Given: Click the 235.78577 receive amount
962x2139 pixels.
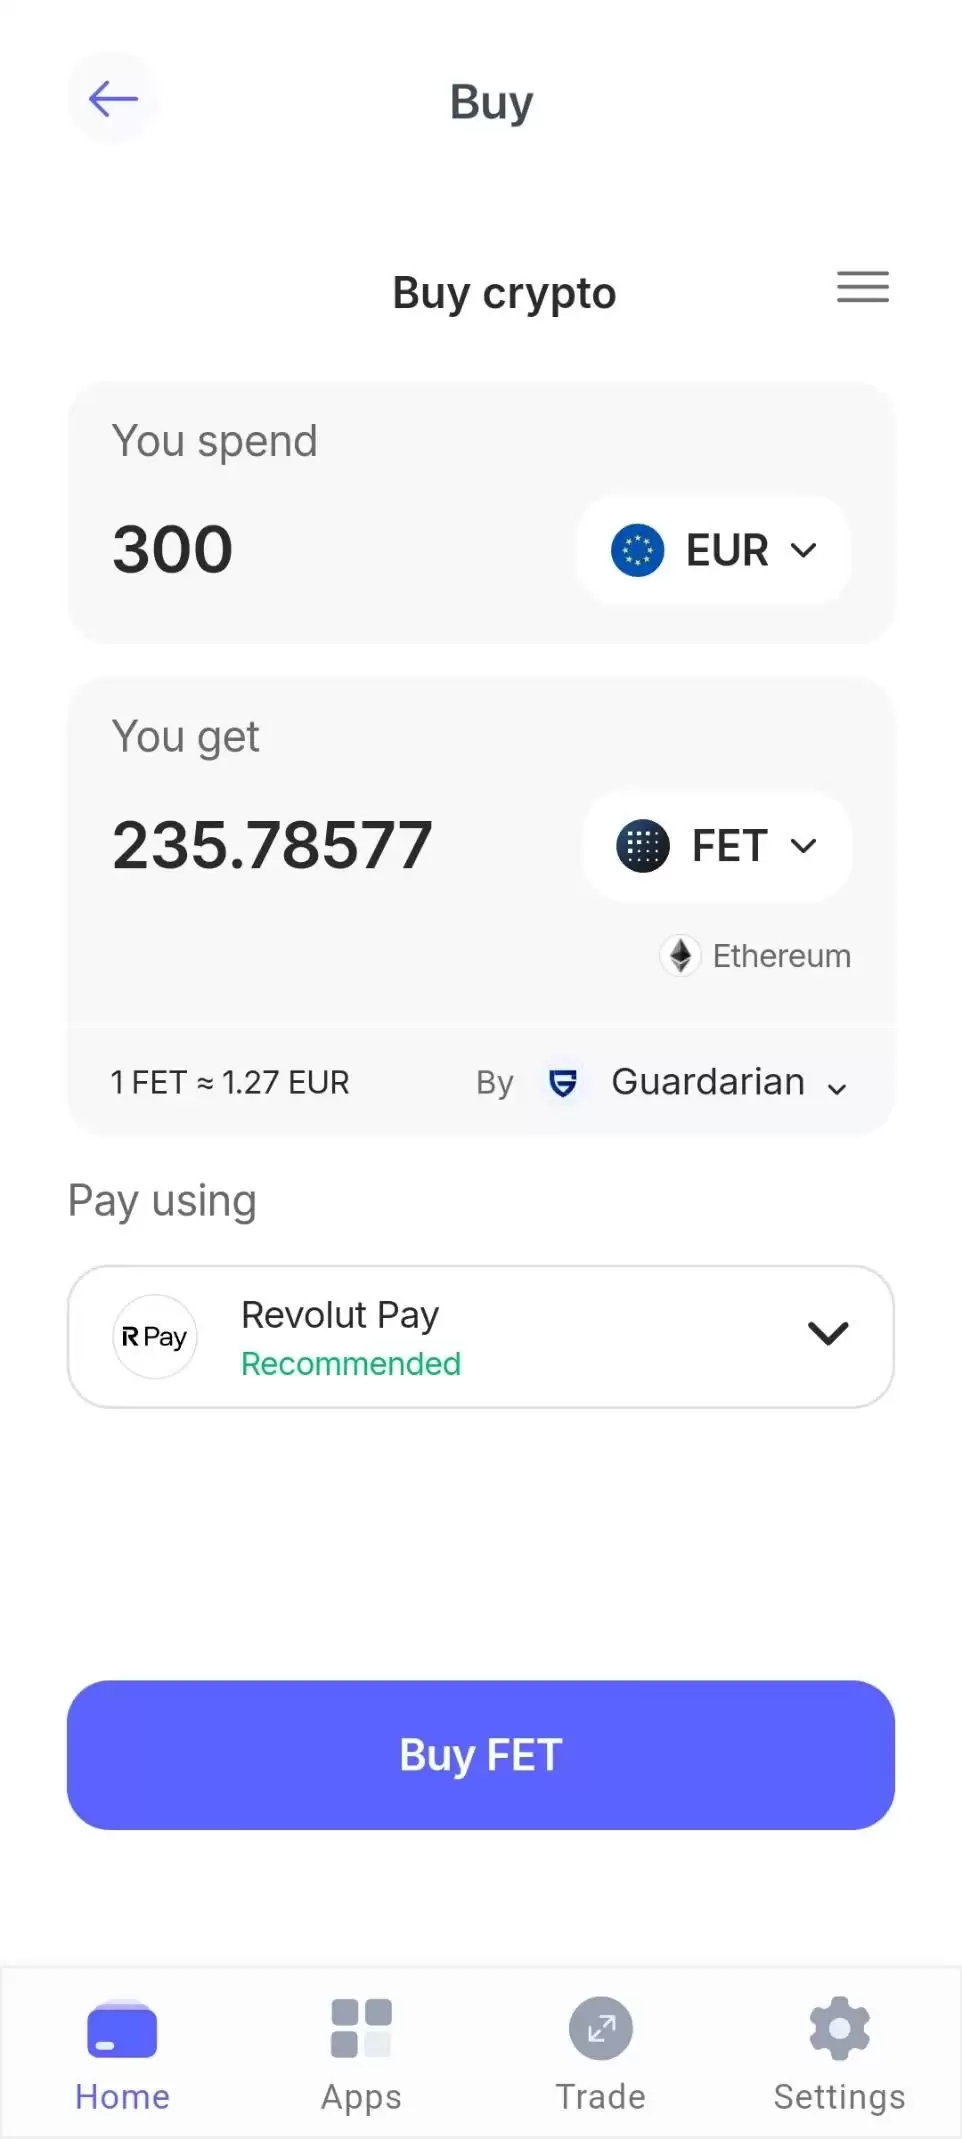Looking at the screenshot, I should [272, 846].
